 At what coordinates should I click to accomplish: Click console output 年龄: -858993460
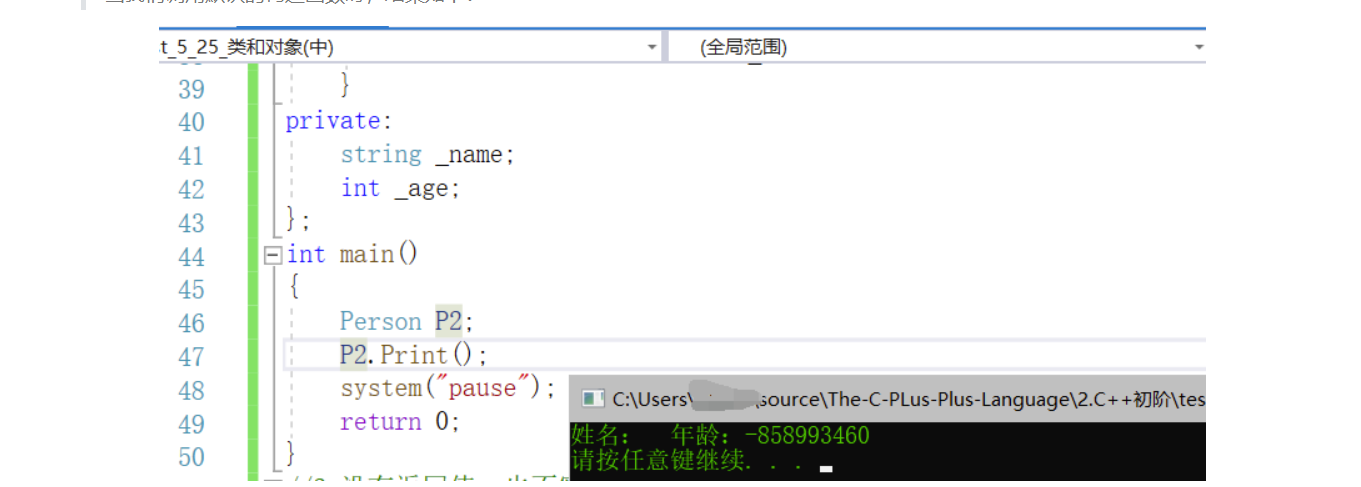coord(770,436)
